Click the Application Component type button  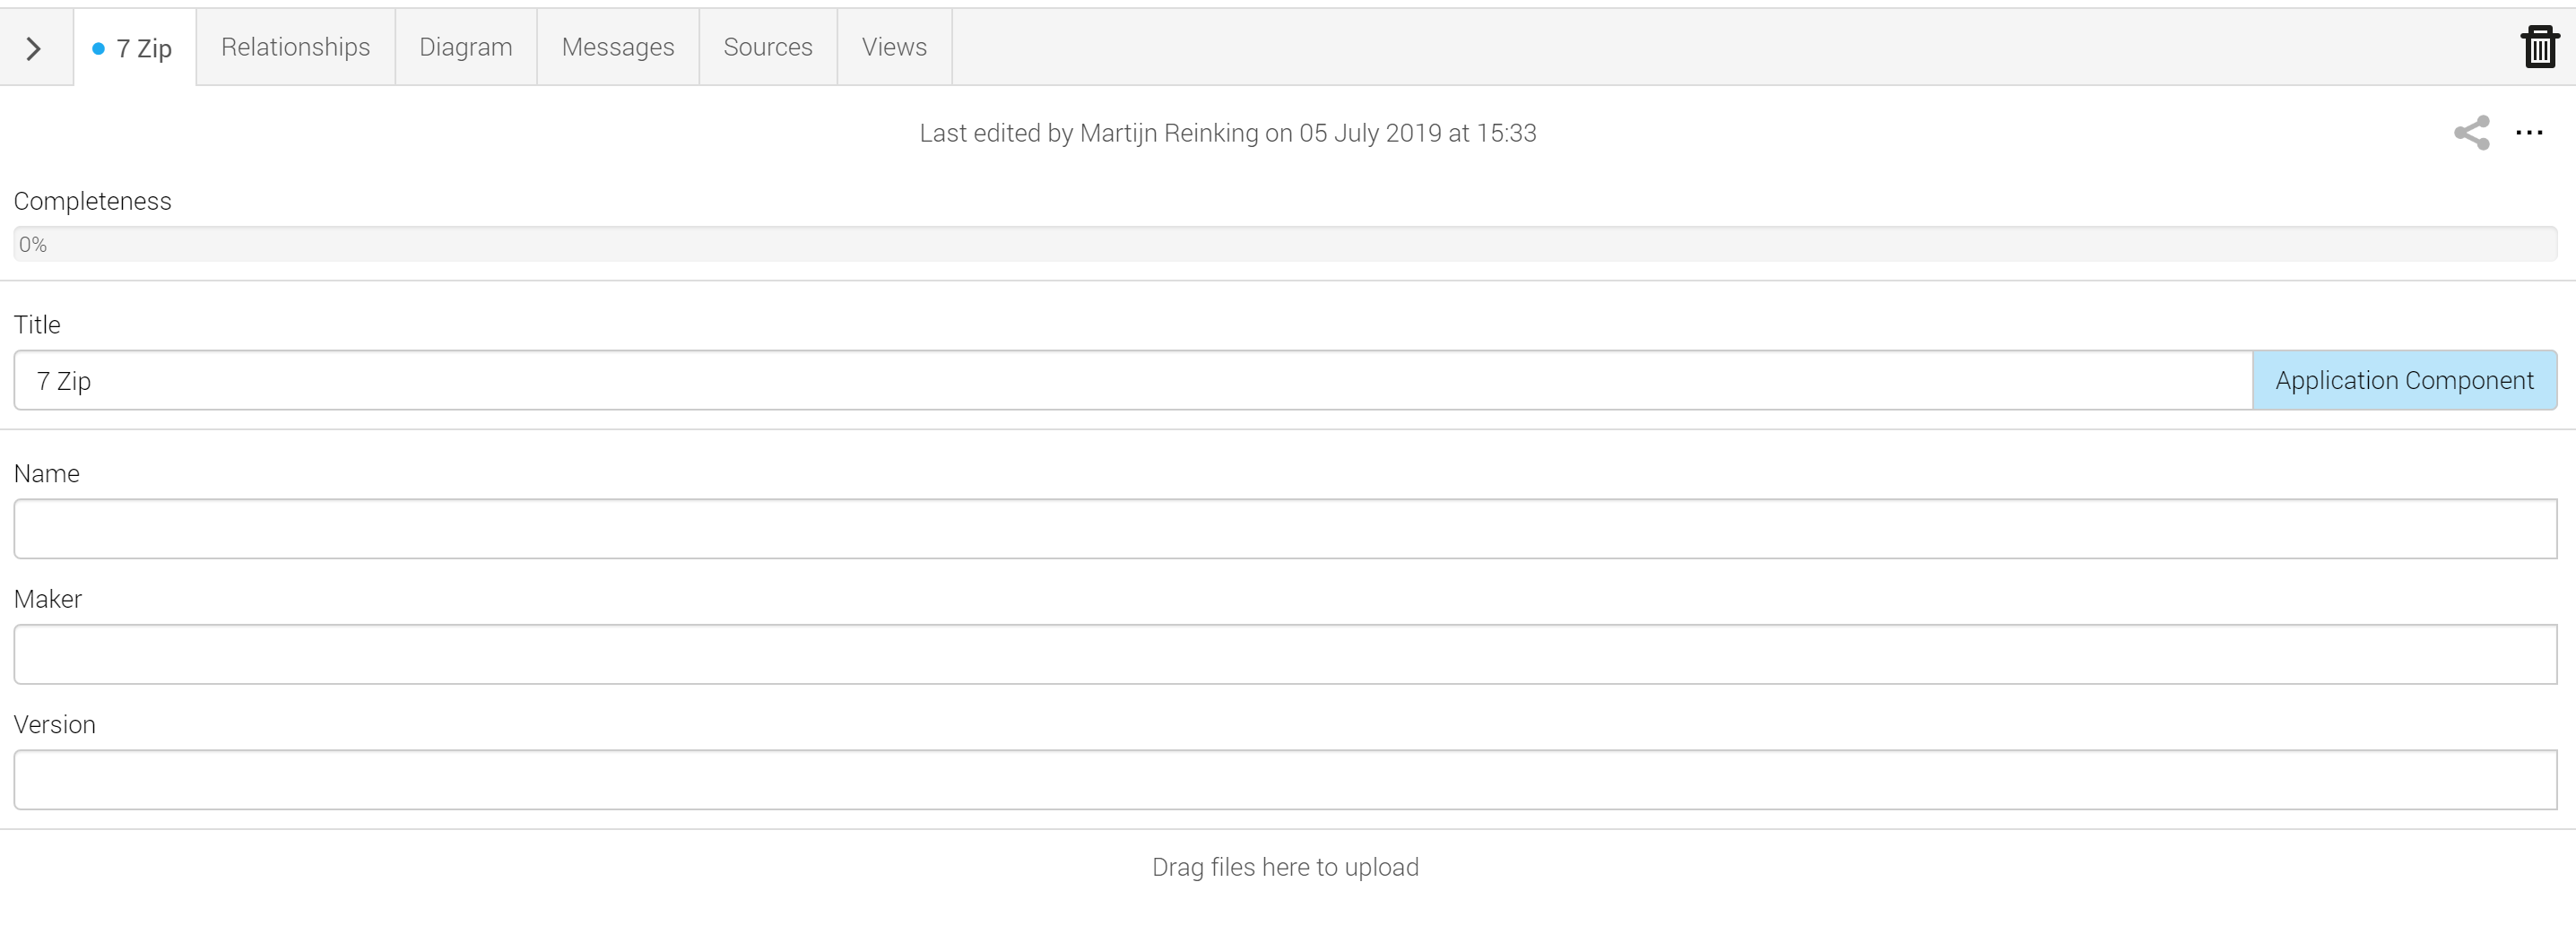(x=2404, y=380)
